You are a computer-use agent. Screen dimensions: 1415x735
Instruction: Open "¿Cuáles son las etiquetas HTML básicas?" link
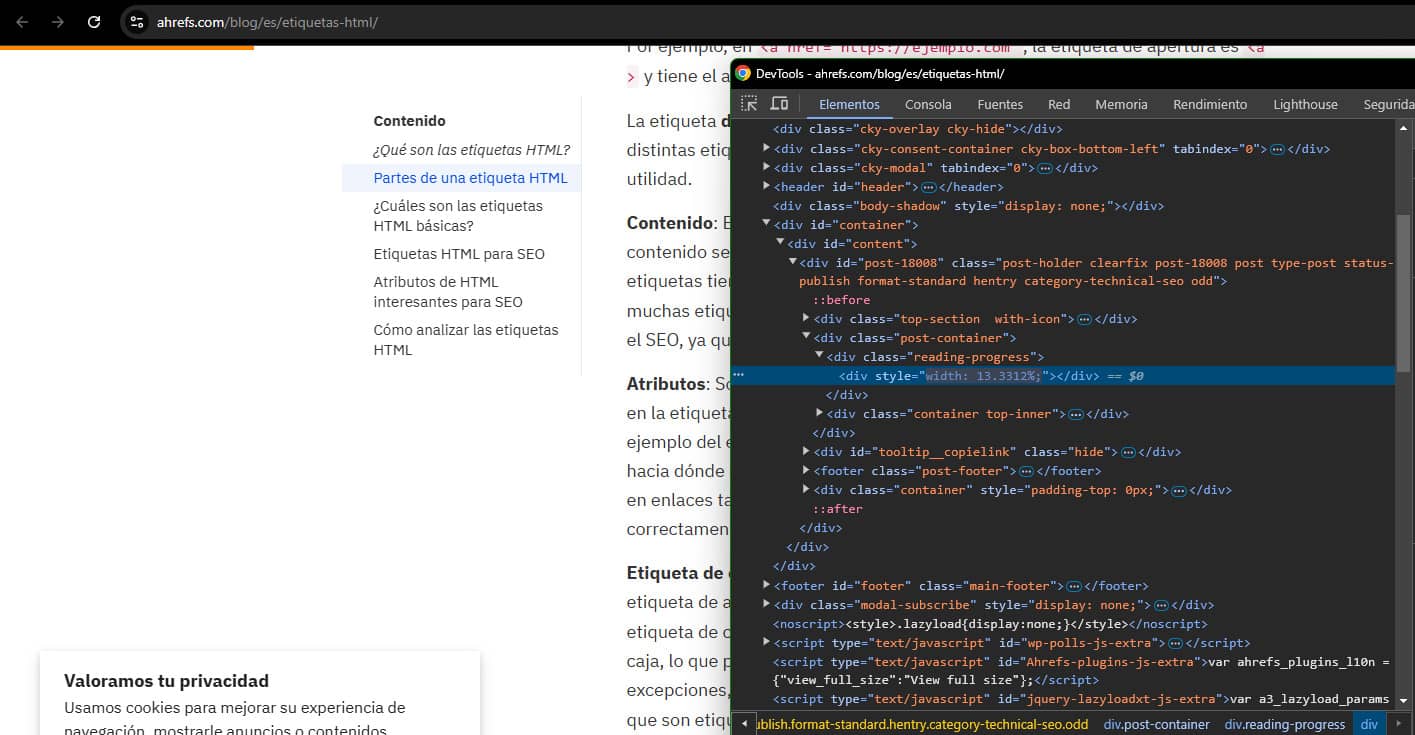(459, 216)
